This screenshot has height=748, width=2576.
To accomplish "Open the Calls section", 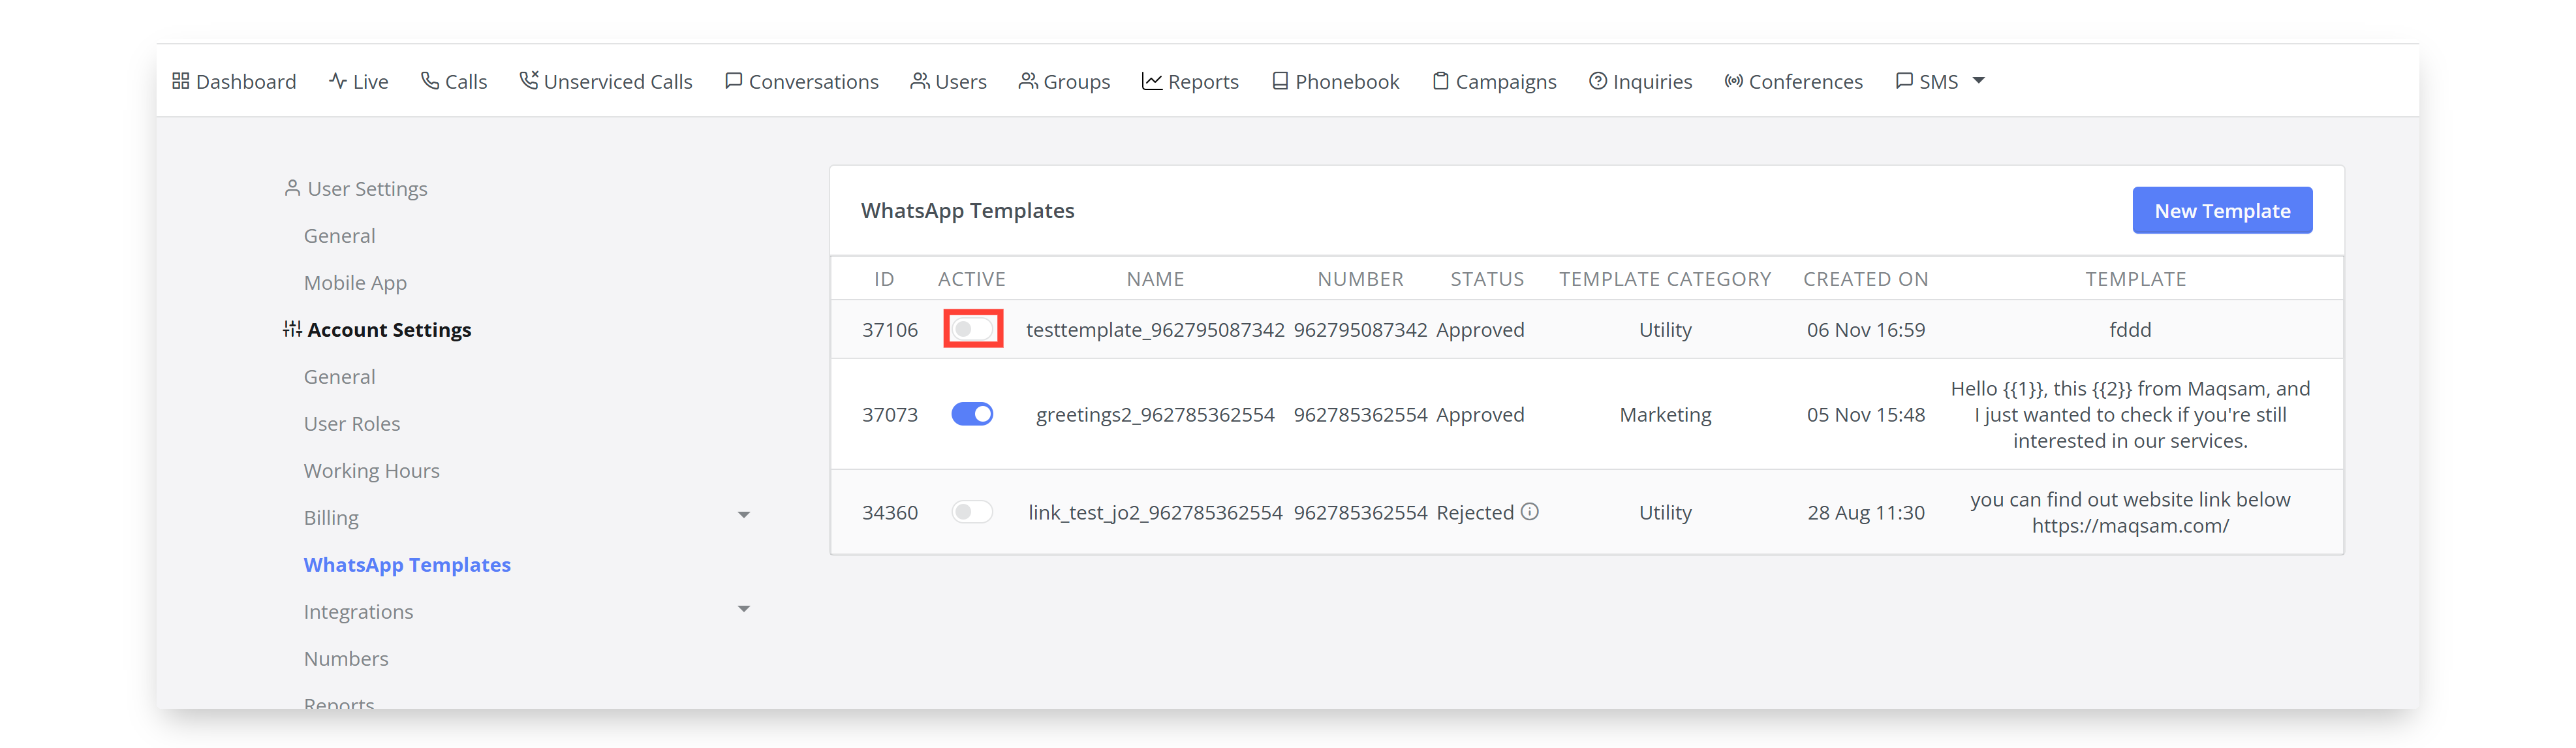I will click(x=454, y=81).
